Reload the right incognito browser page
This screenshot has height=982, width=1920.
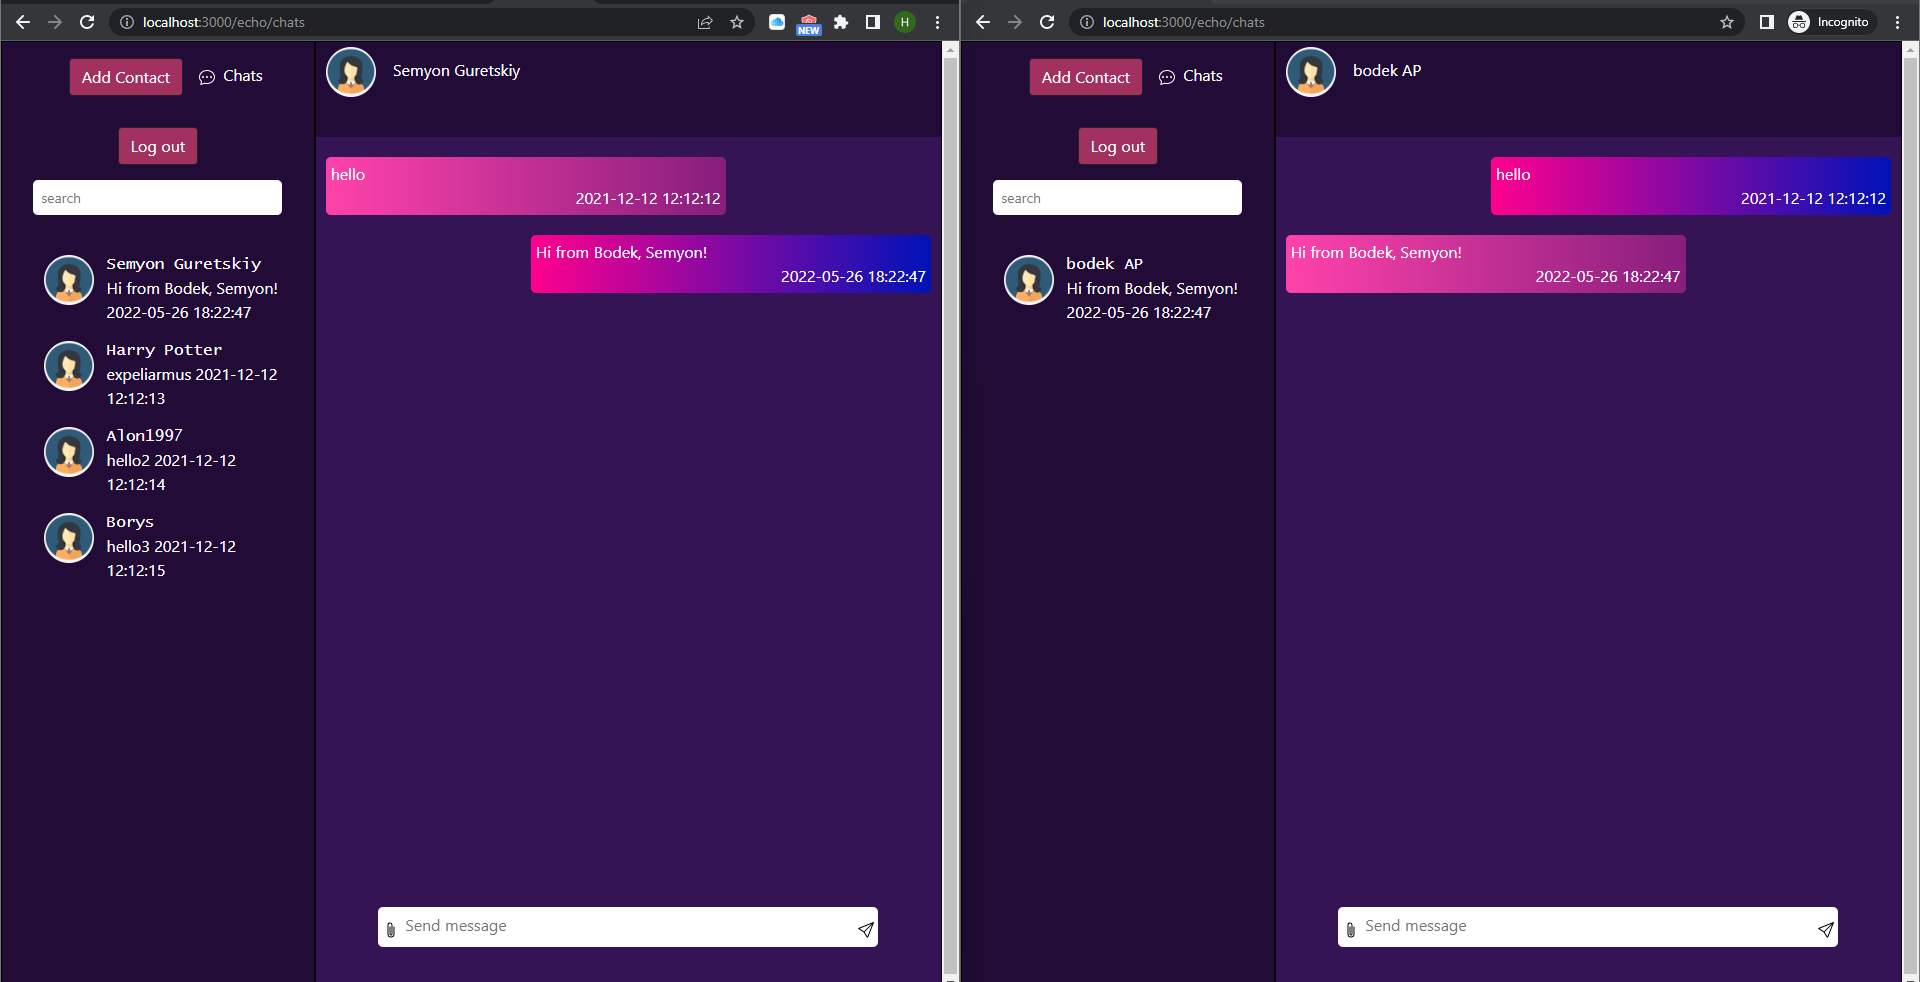point(1047,22)
